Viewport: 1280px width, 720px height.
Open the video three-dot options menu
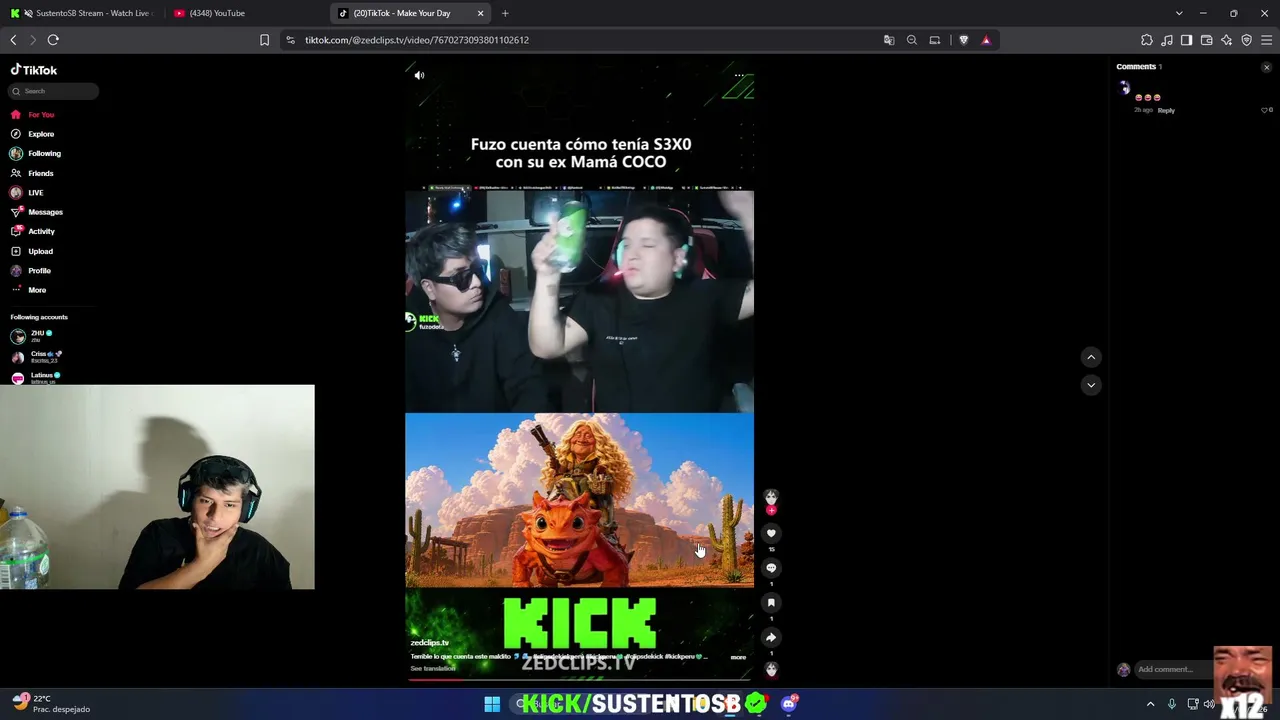click(x=739, y=75)
